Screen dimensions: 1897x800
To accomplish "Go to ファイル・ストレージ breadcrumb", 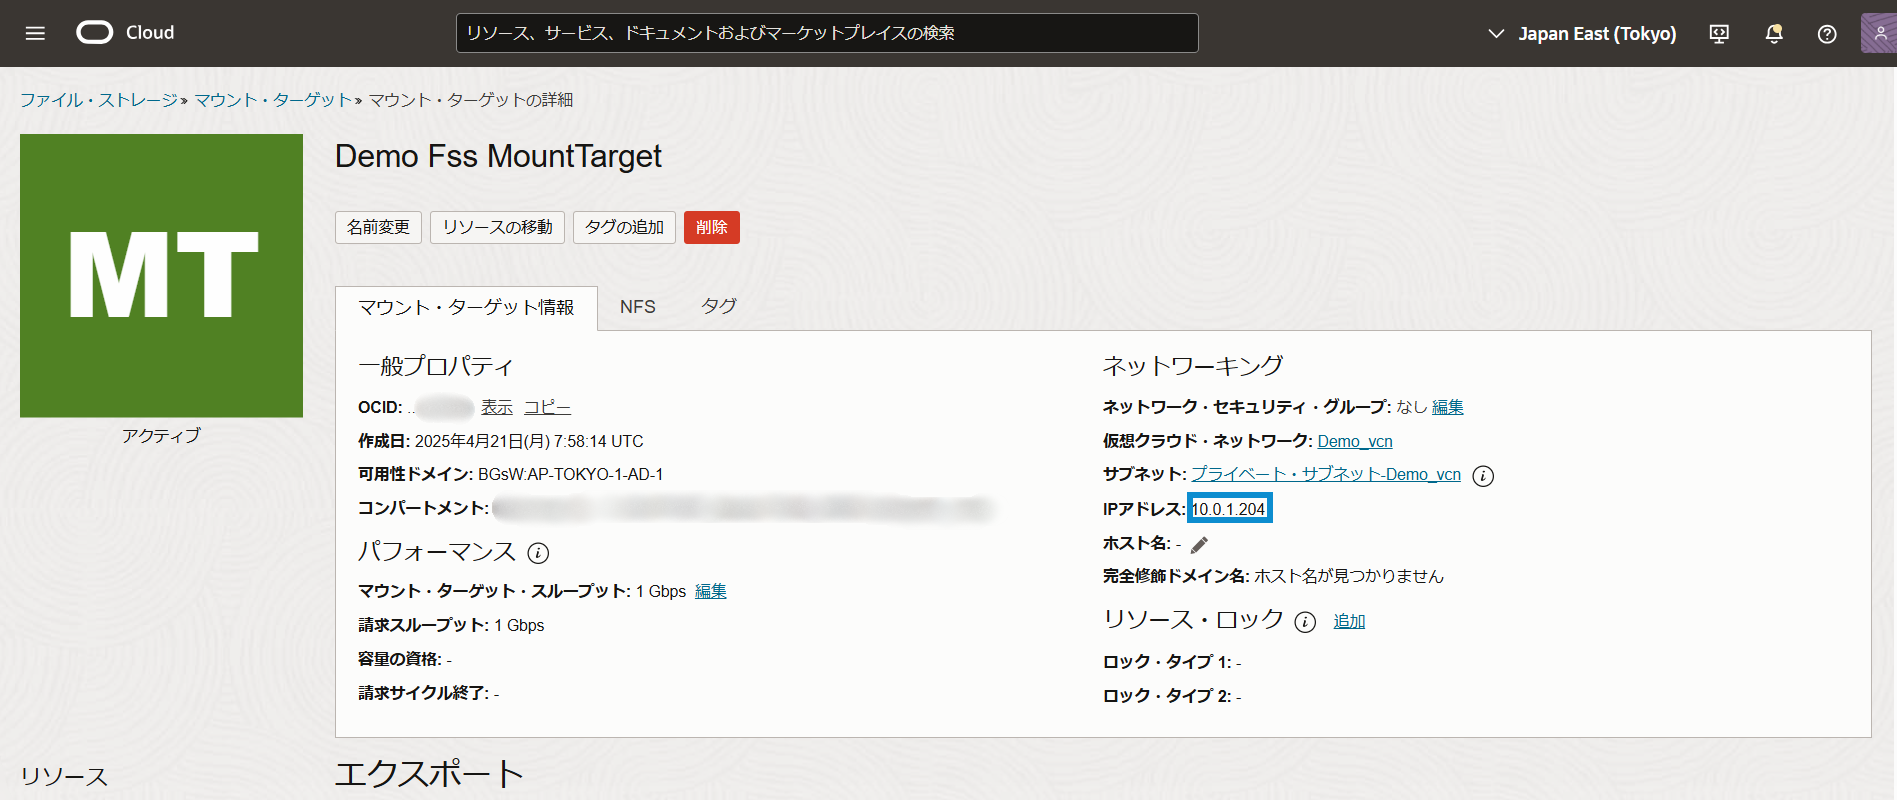I will (99, 100).
